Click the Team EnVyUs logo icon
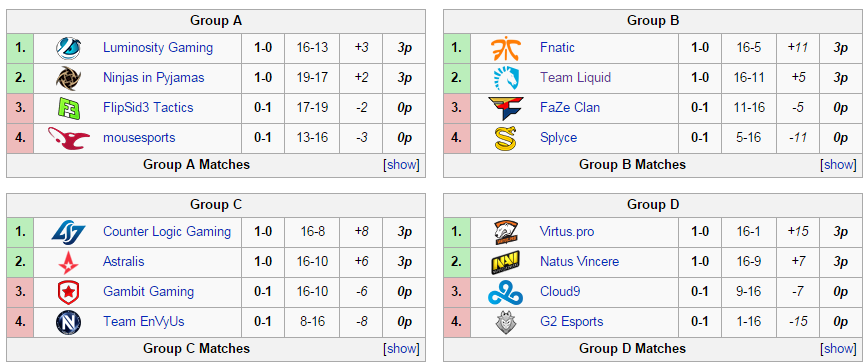 point(69,322)
